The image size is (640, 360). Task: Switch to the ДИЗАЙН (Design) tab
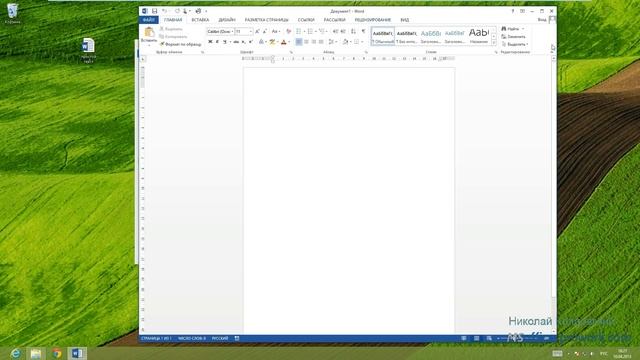coord(227,20)
